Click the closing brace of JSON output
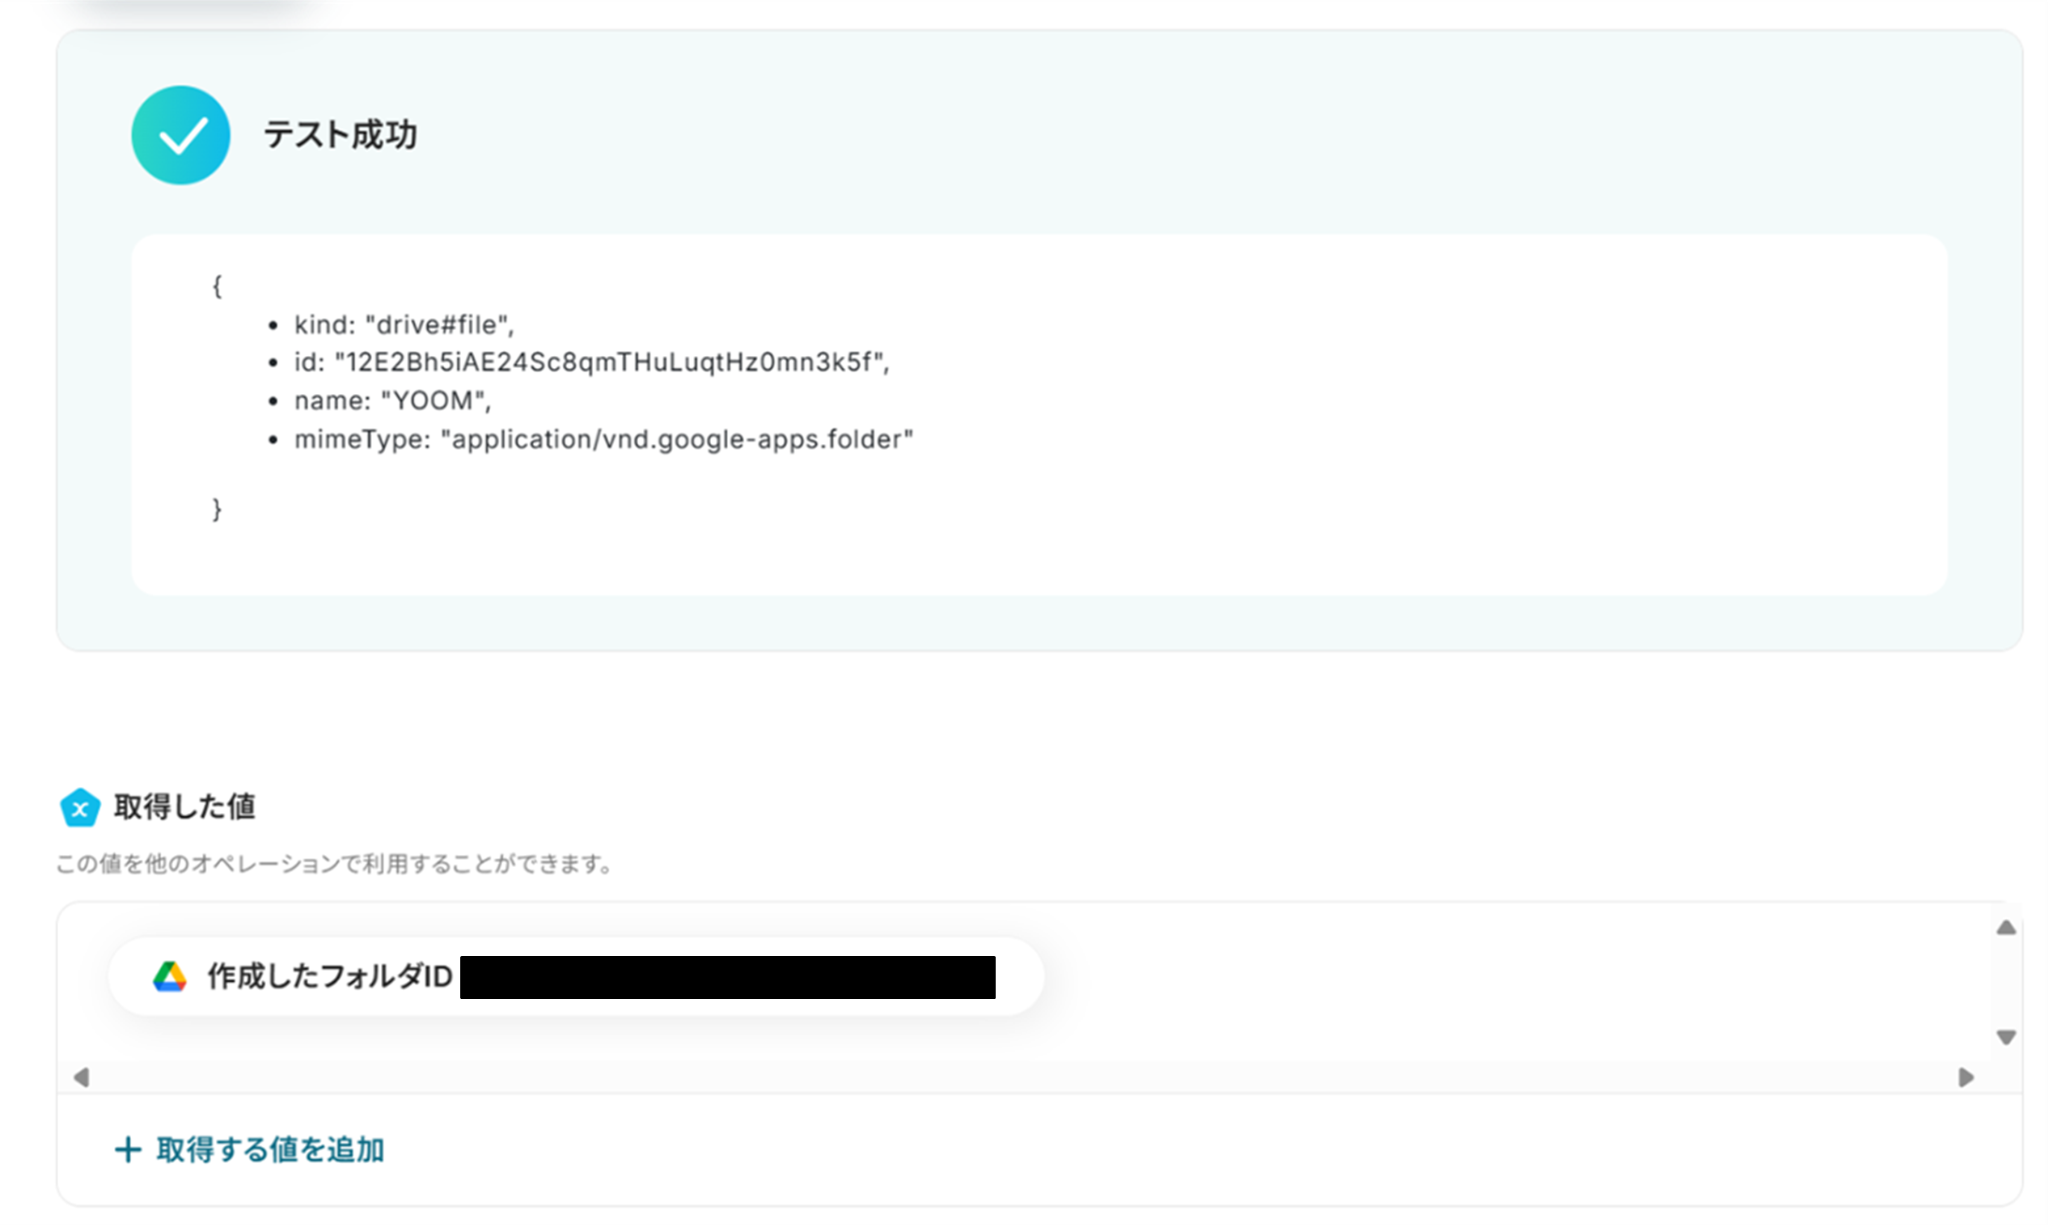 point(217,509)
